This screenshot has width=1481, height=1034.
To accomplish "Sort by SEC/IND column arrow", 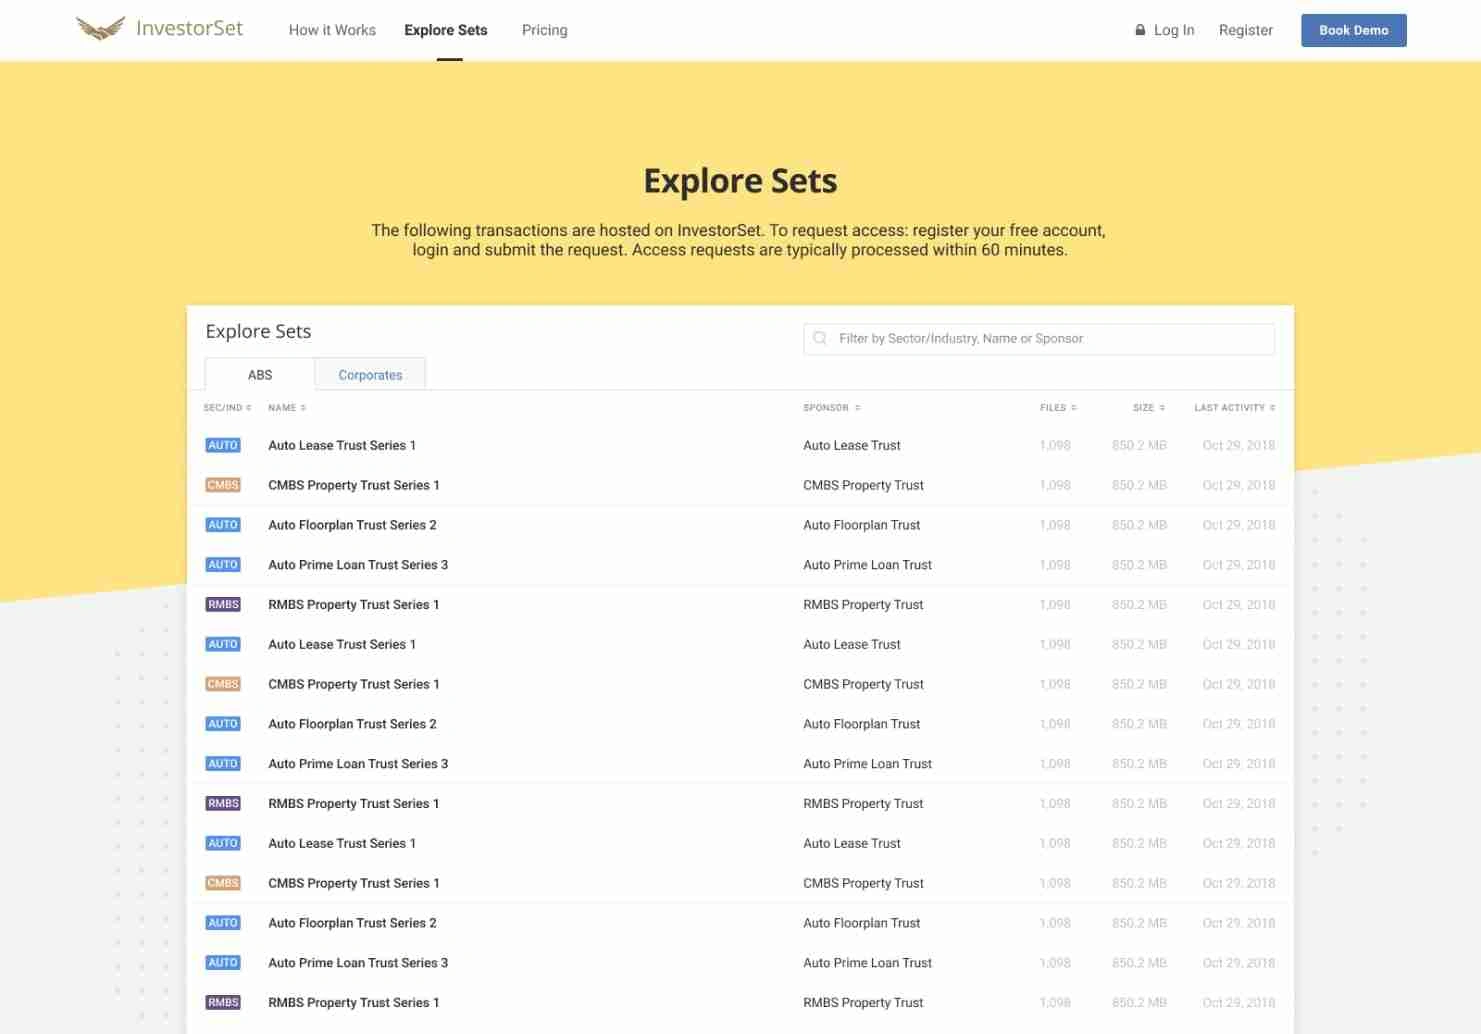I will tap(248, 408).
